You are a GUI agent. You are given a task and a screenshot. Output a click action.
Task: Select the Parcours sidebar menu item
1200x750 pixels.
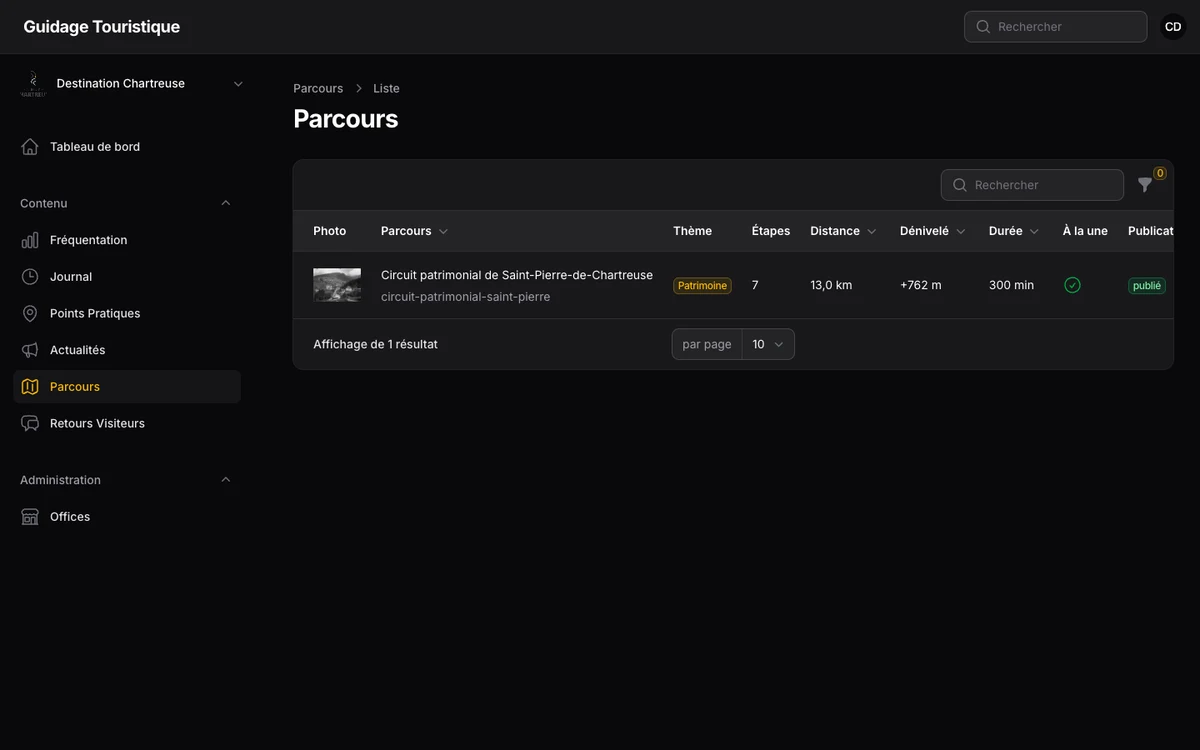pos(127,387)
